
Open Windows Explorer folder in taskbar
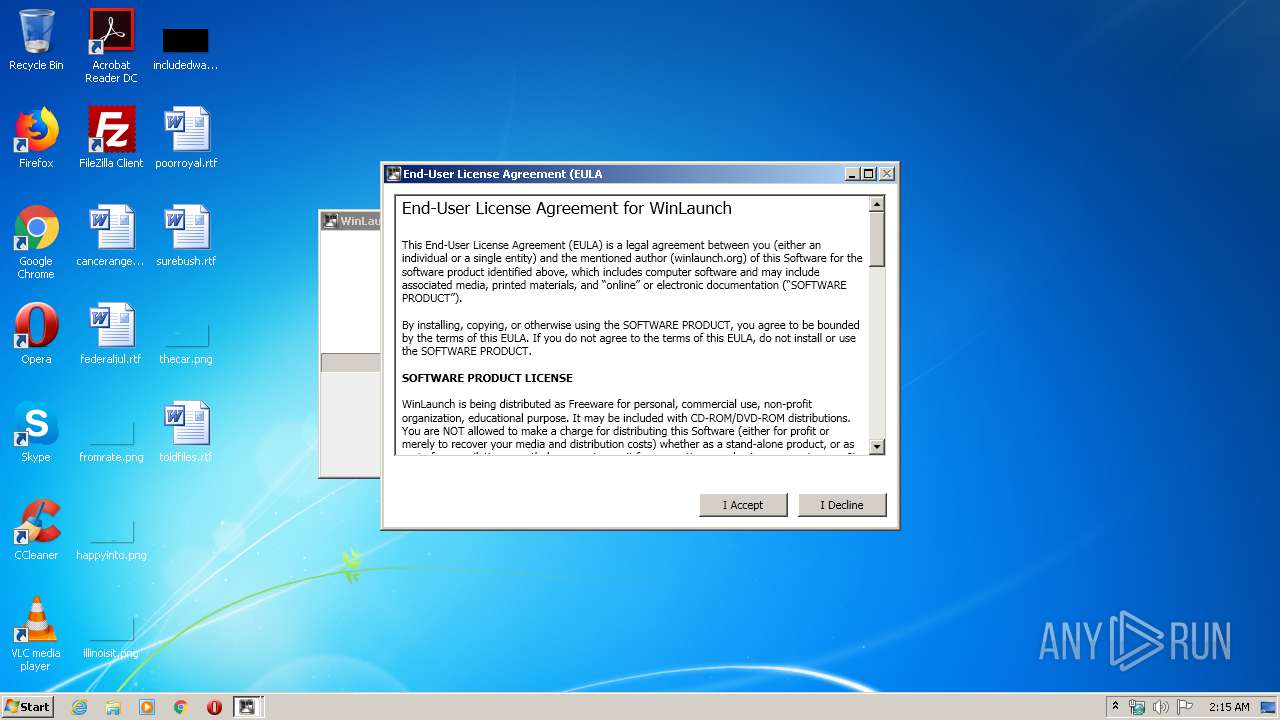click(x=113, y=707)
